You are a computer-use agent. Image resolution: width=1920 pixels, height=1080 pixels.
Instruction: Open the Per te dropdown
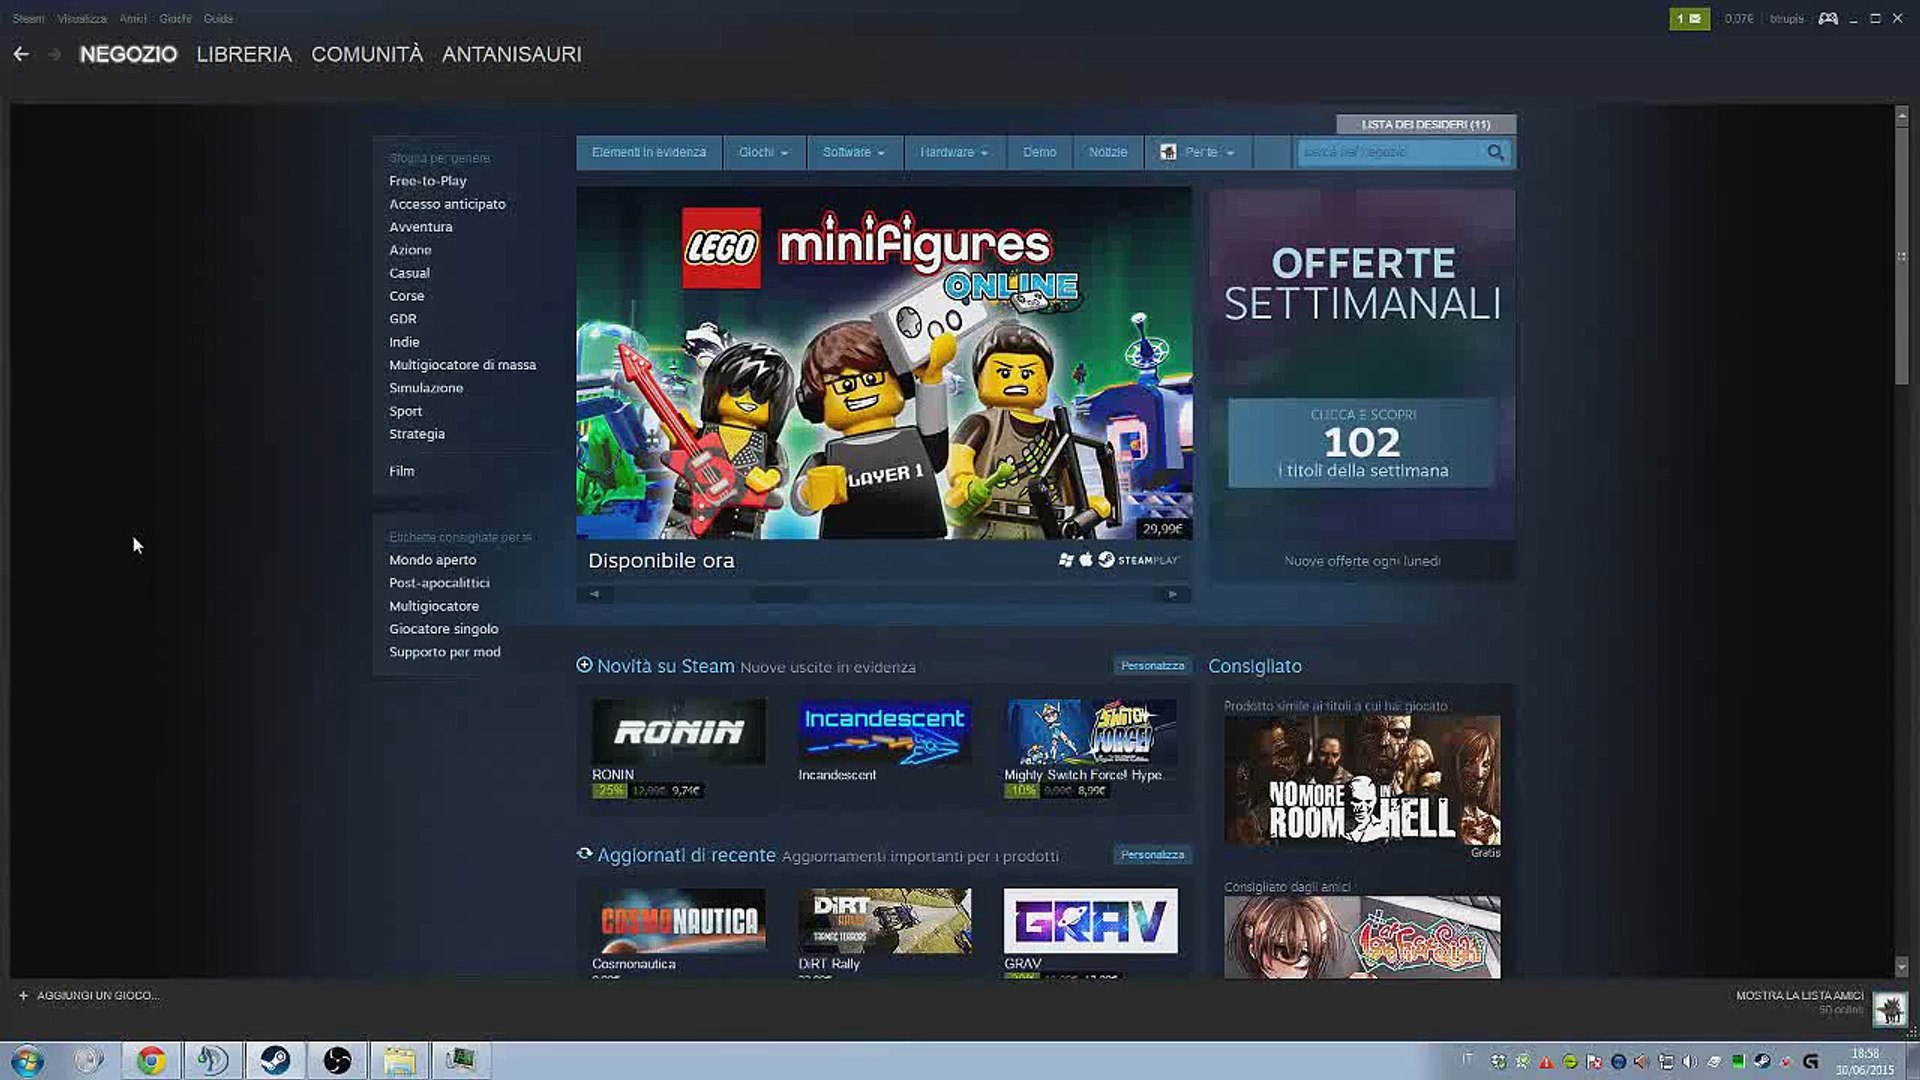pos(1198,152)
